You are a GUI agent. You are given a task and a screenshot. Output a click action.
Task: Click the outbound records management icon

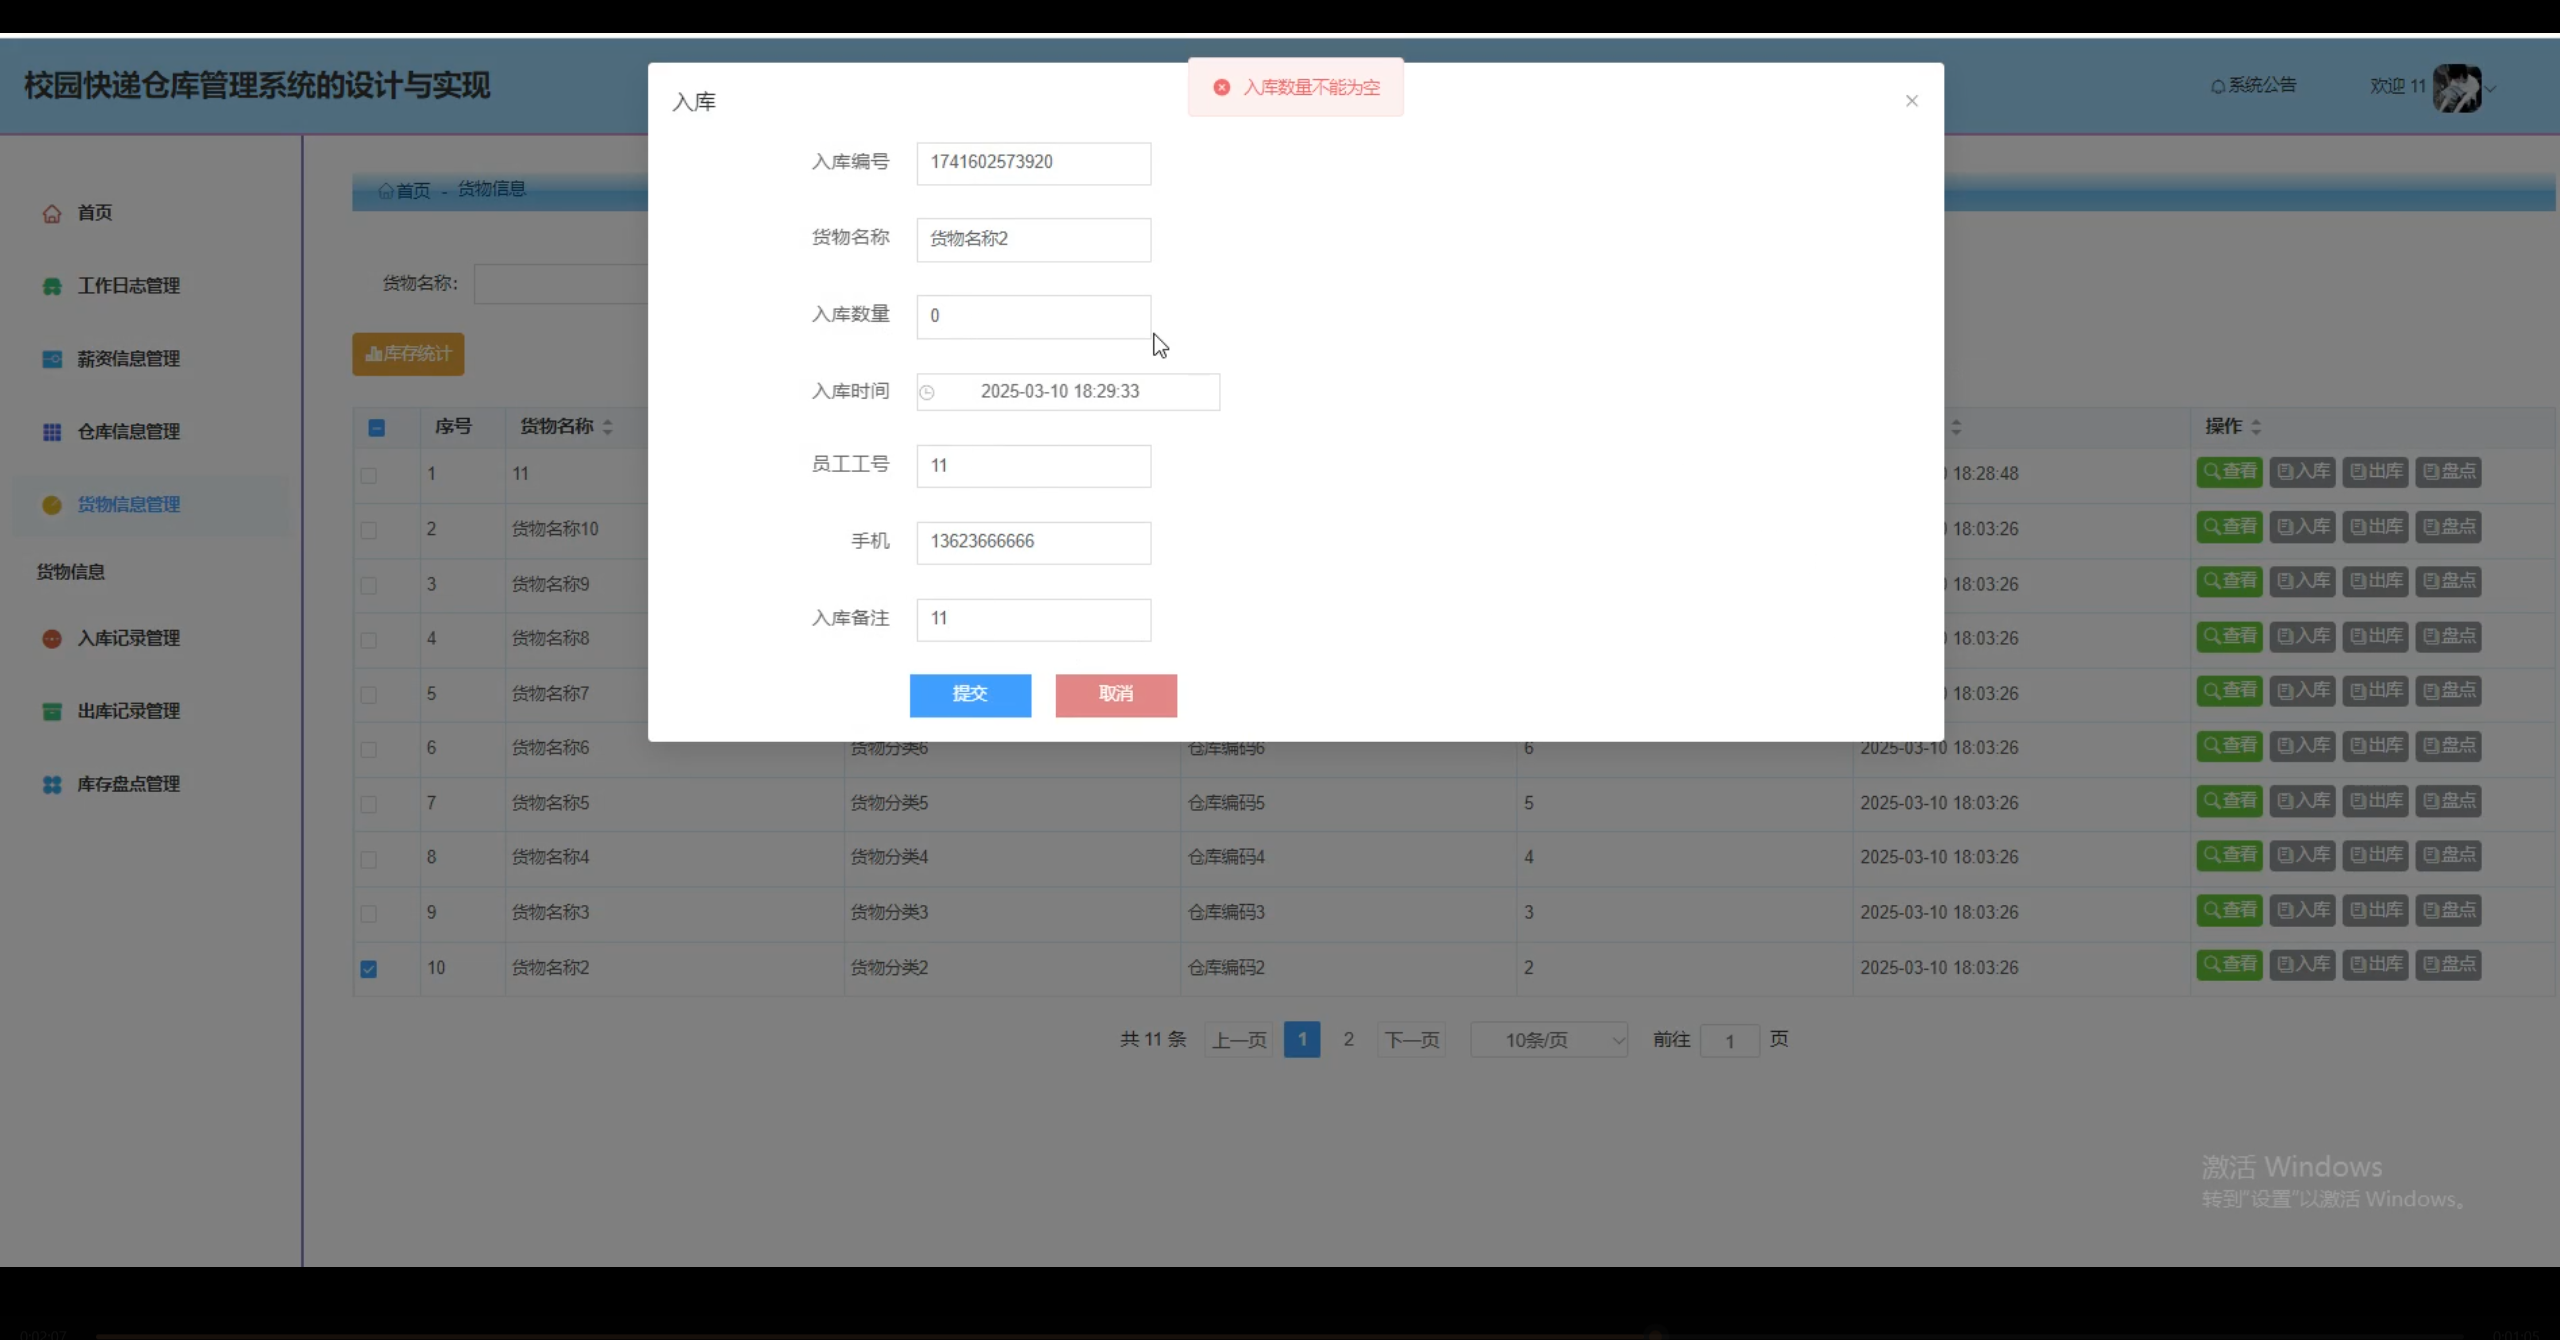(52, 711)
